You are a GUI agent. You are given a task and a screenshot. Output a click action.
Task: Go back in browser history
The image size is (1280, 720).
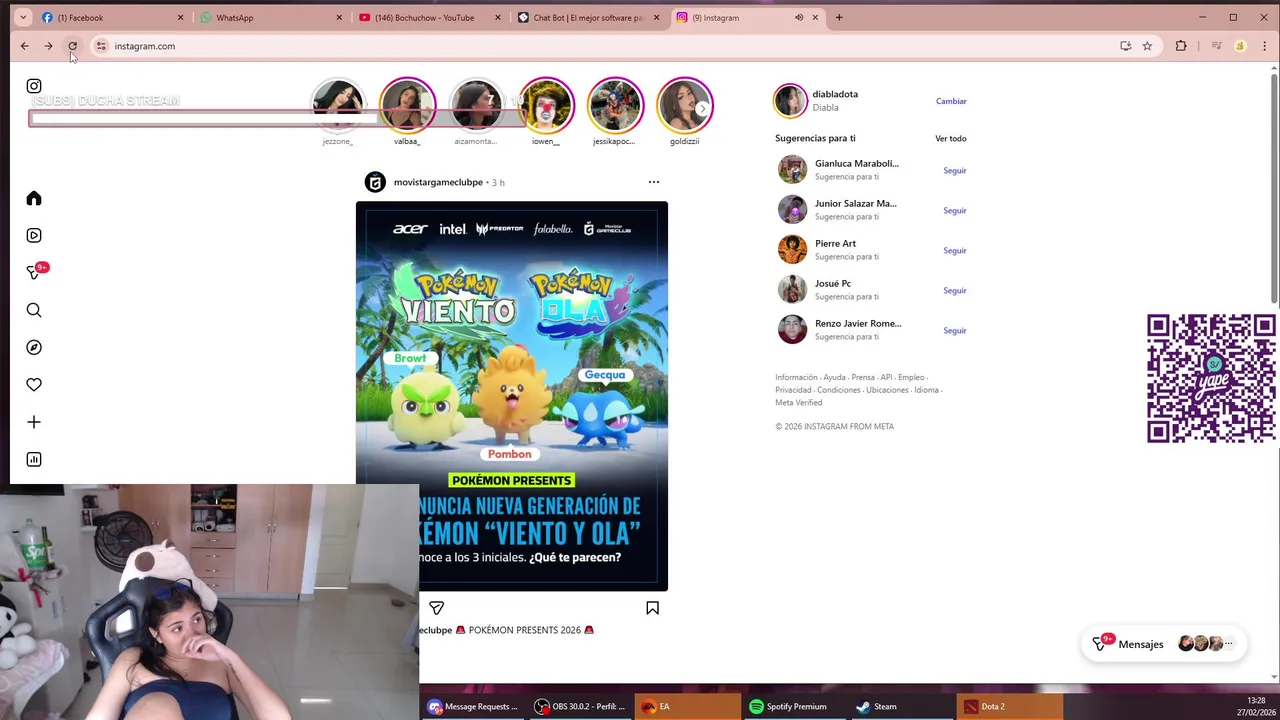[x=25, y=46]
